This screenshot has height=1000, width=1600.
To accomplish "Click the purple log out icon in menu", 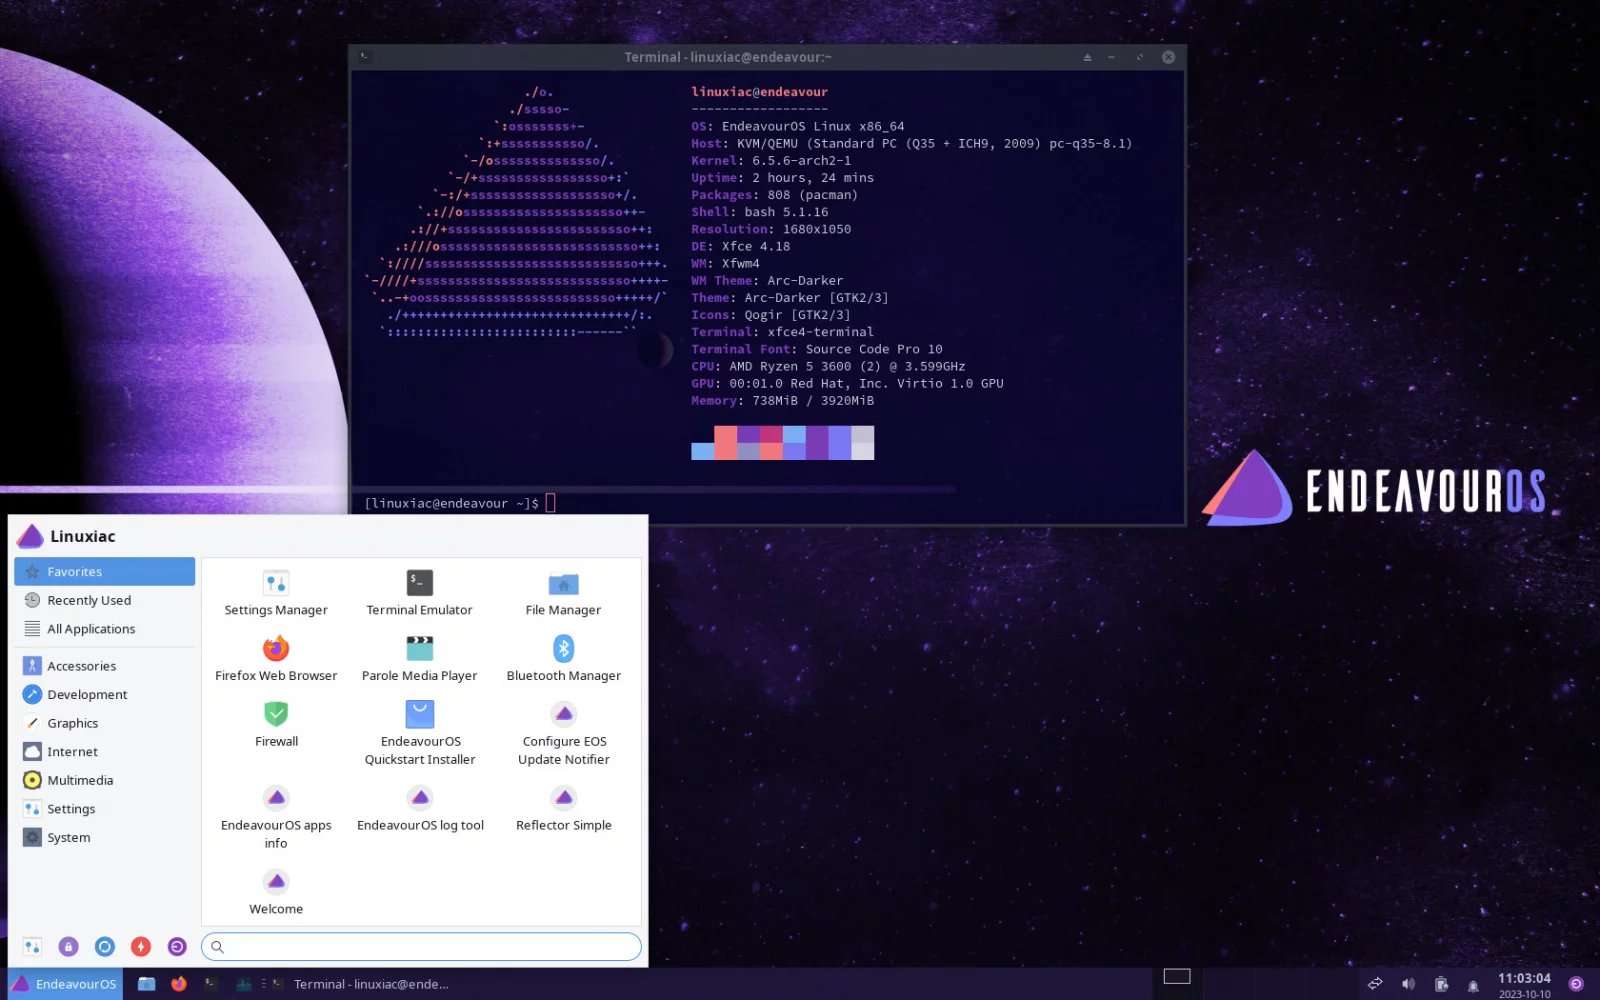I will pyautogui.click(x=177, y=946).
